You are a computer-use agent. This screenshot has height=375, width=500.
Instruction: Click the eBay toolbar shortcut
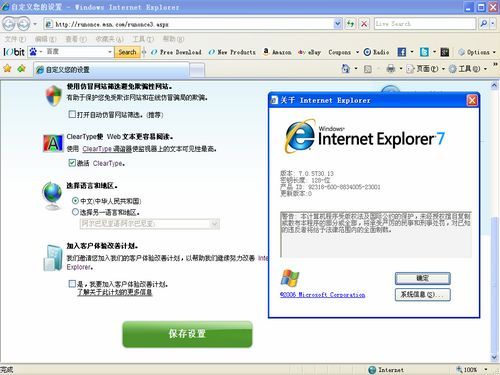[310, 52]
